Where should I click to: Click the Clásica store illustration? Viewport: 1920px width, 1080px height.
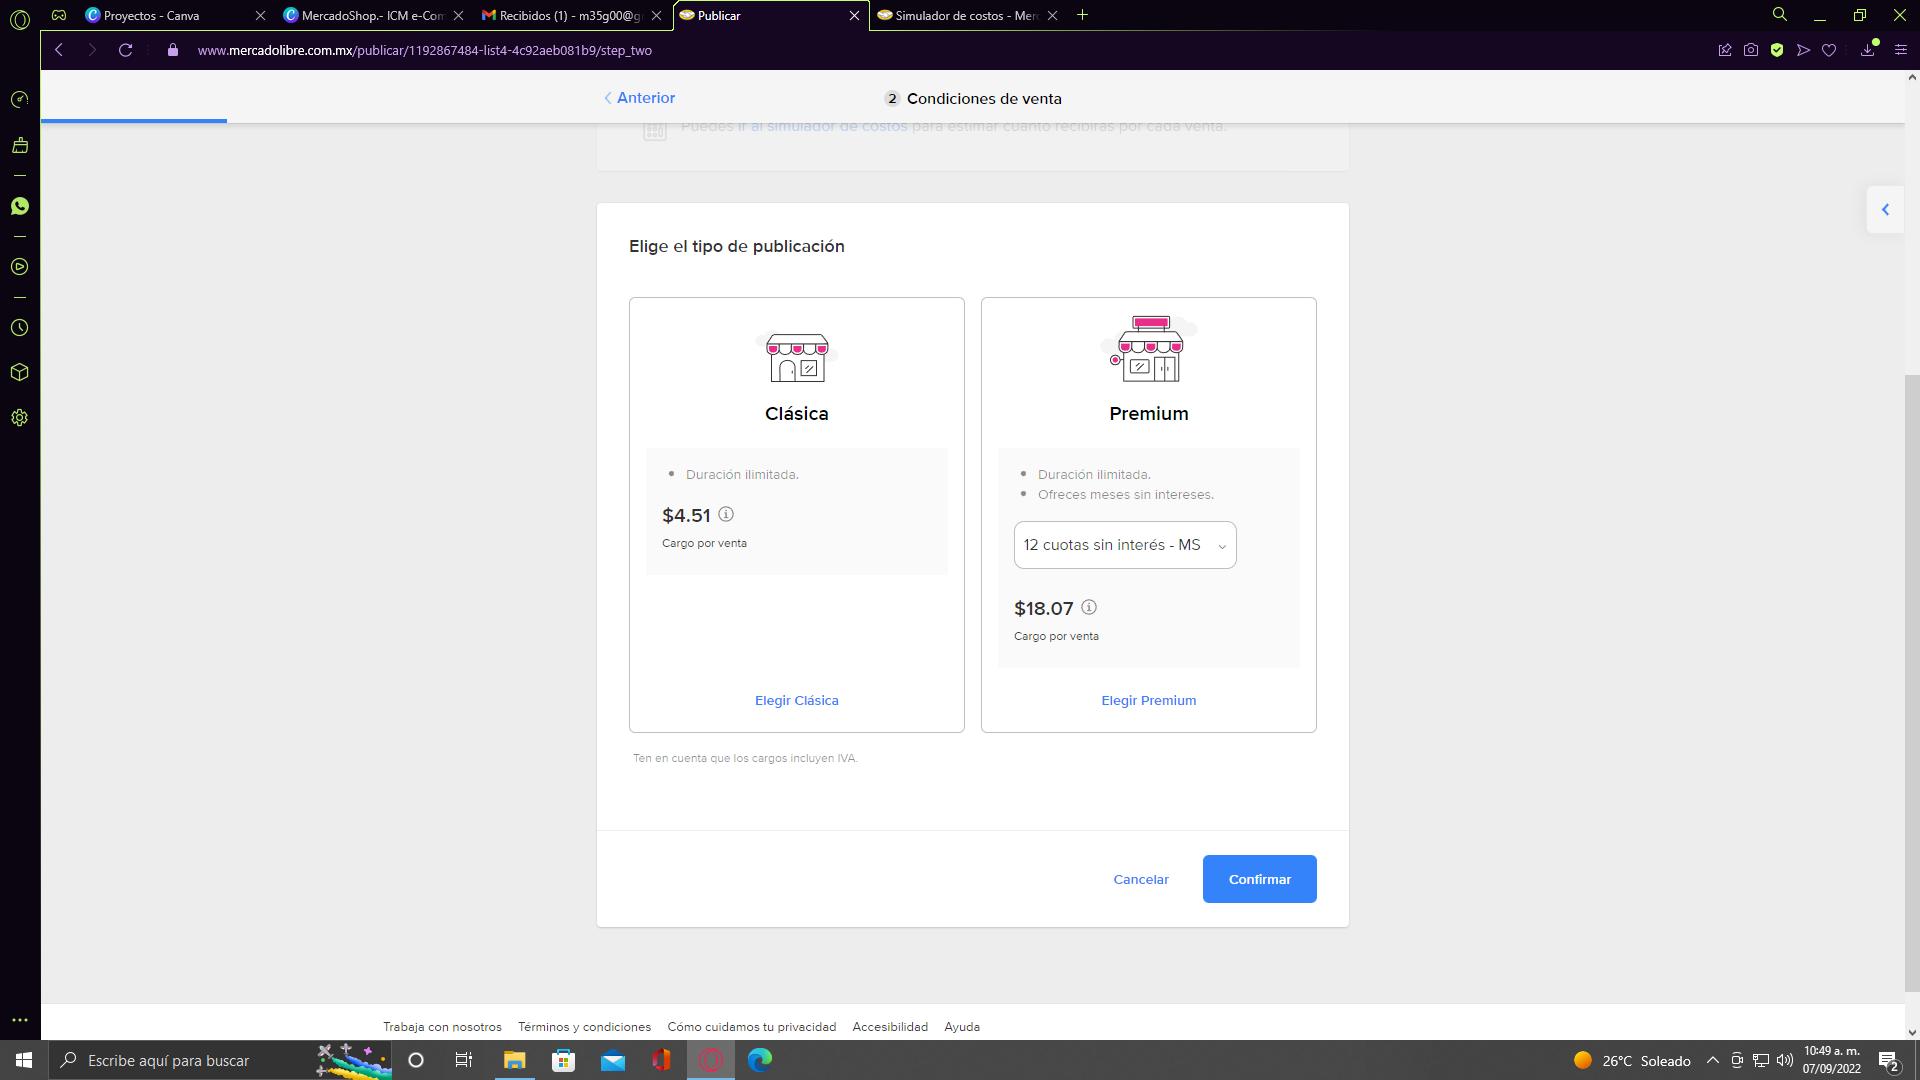tap(797, 357)
